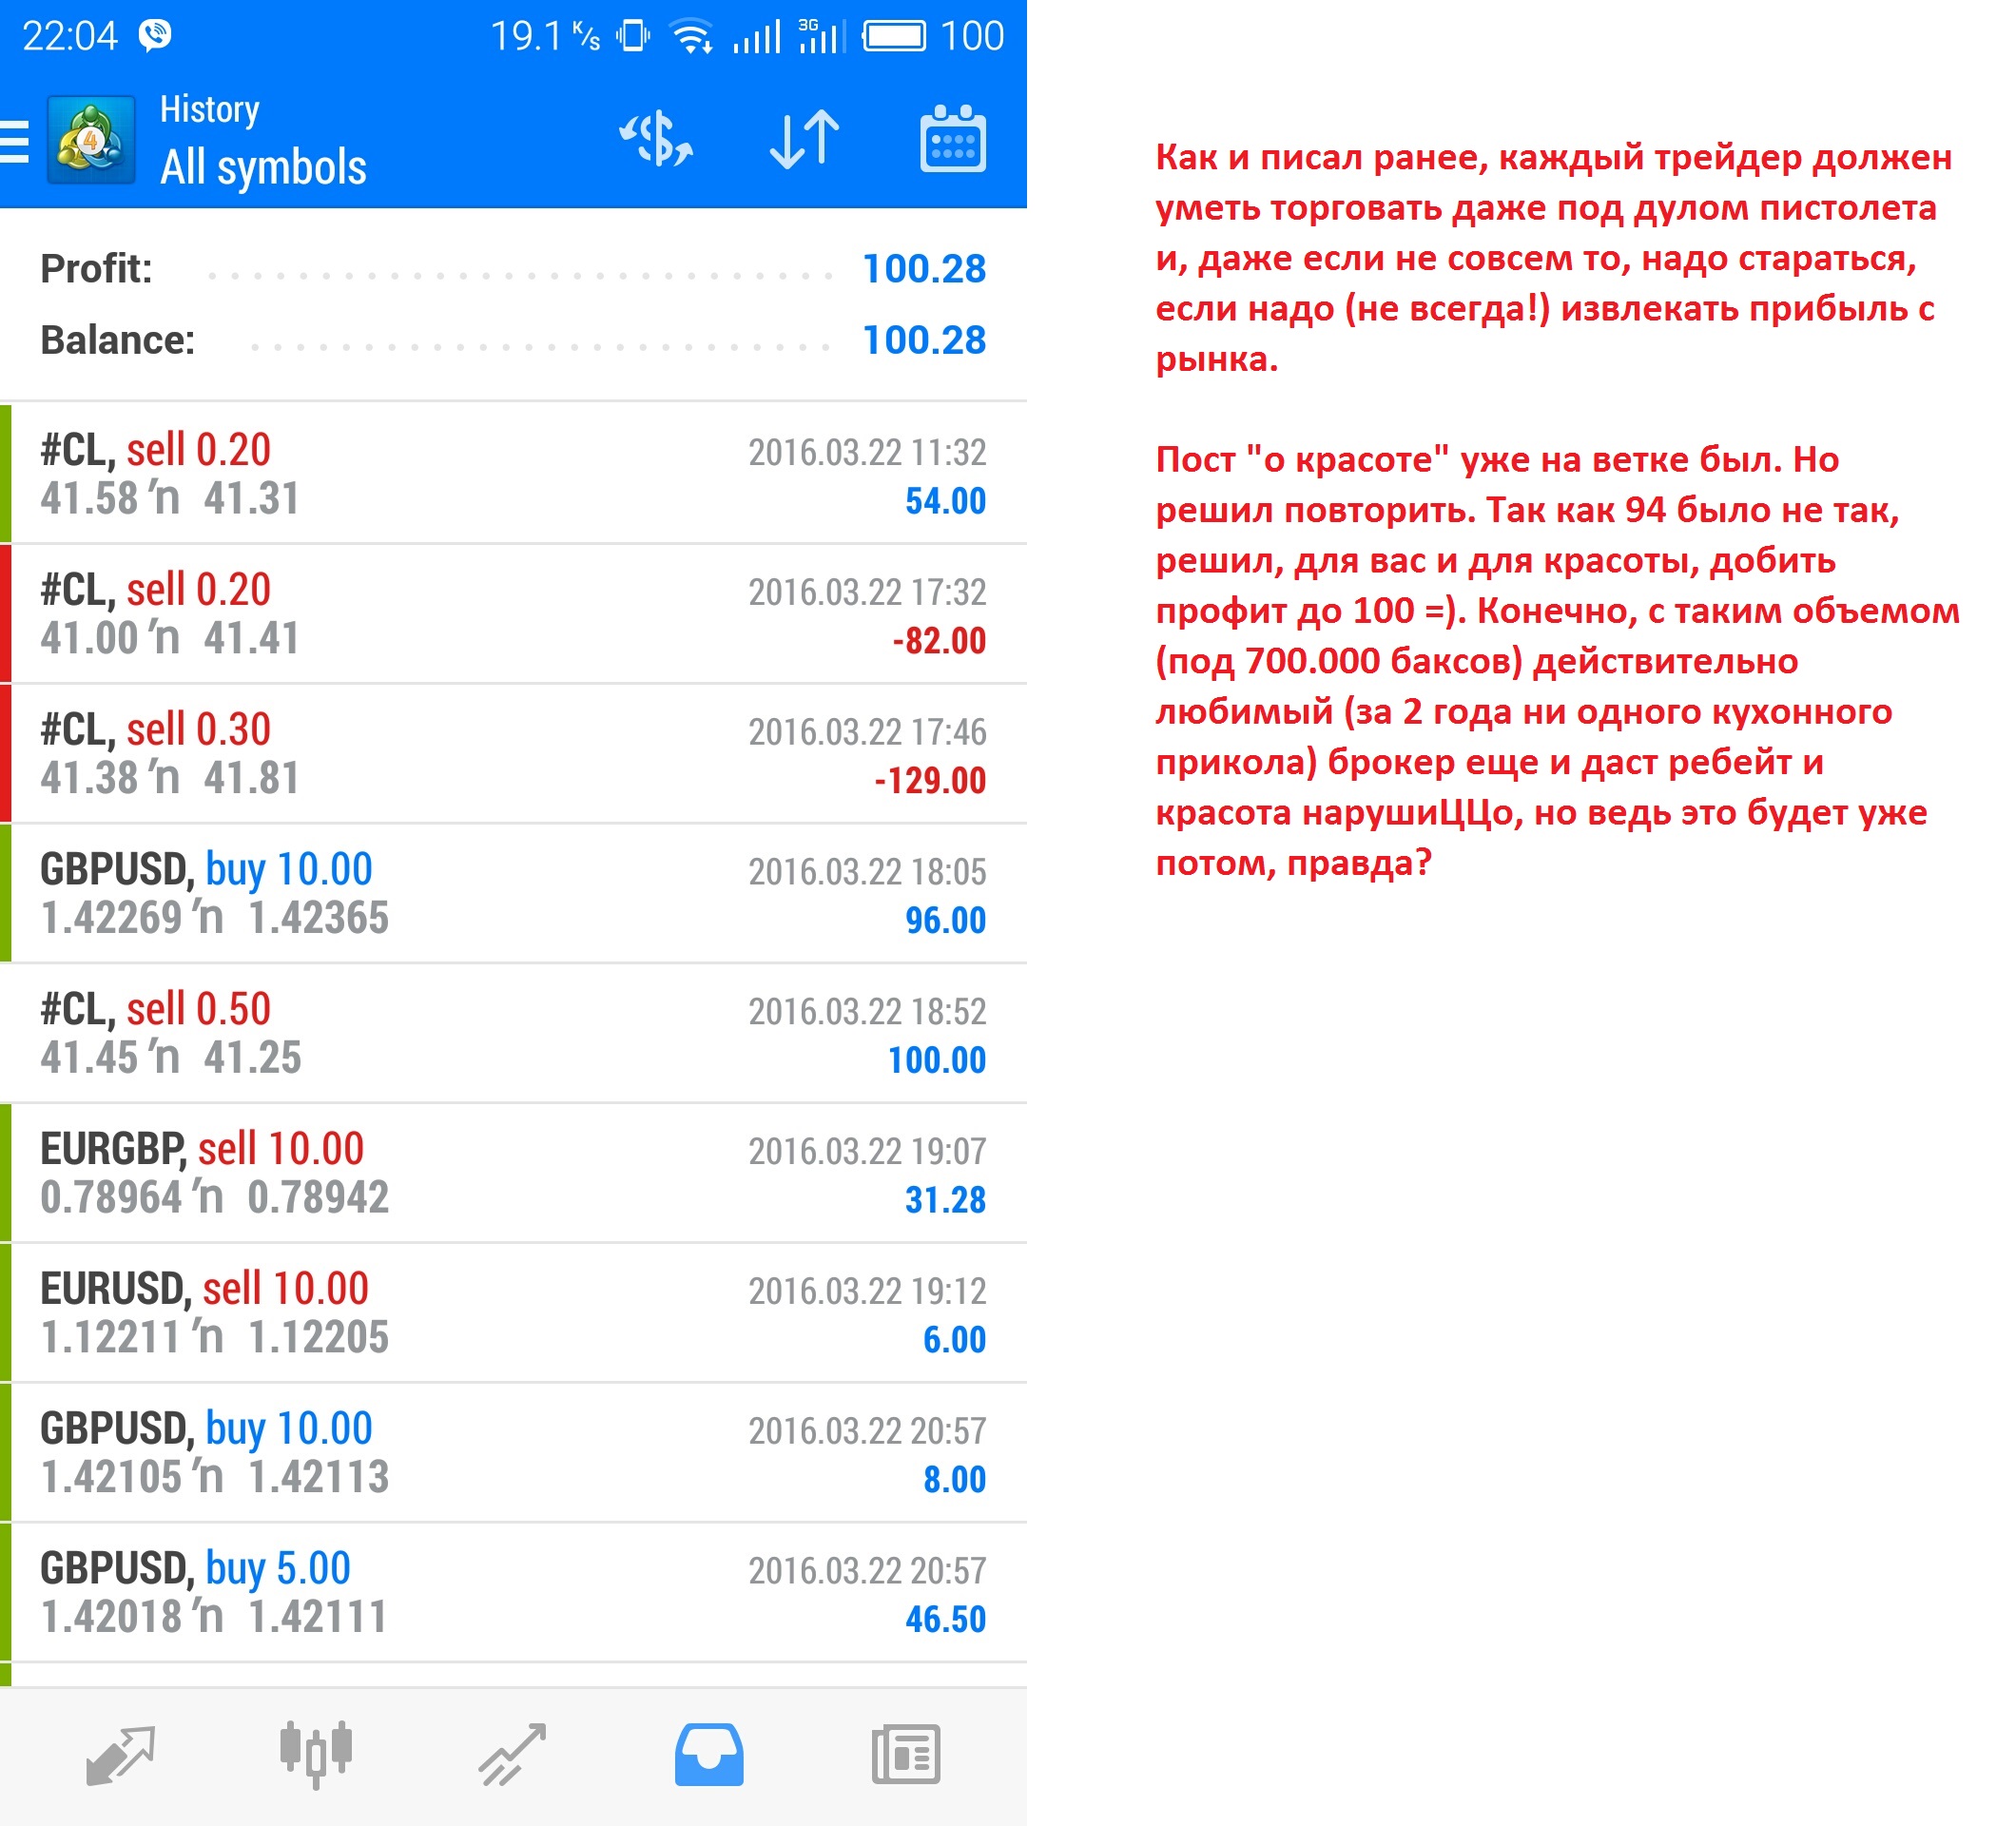Tap the History header label
This screenshot has width=2016, height=1826.
click(x=210, y=109)
